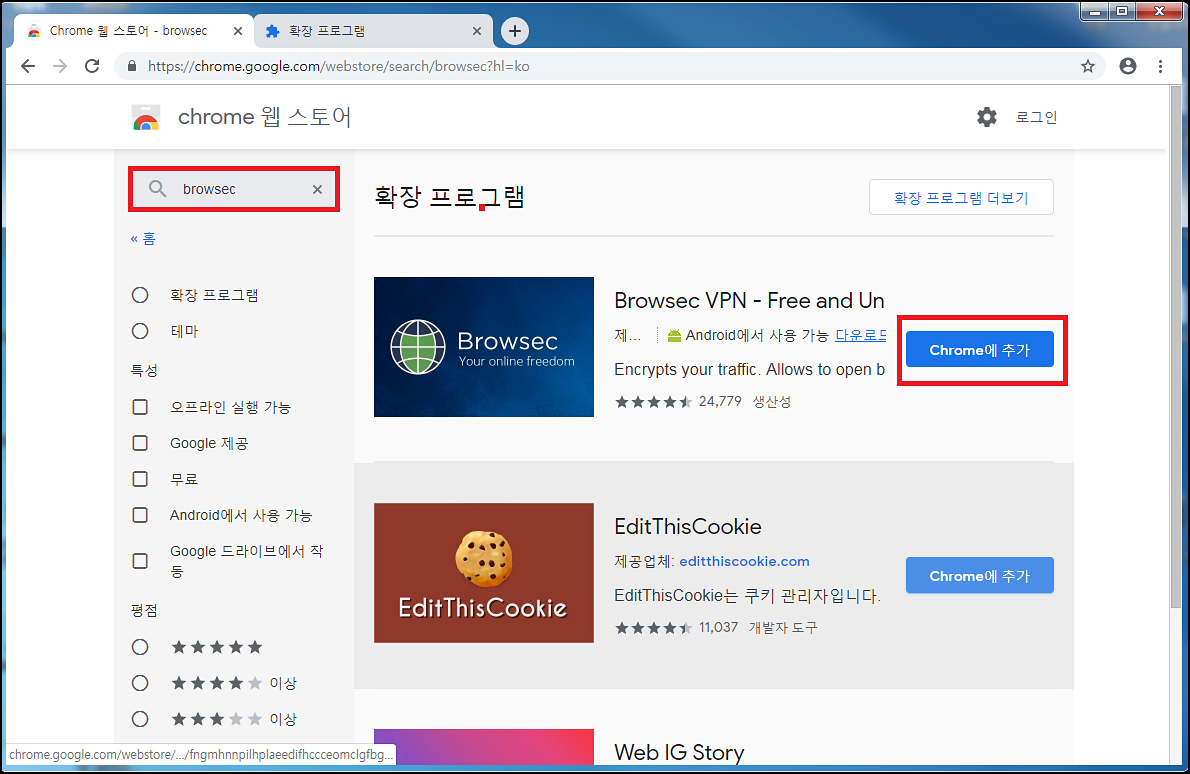Clear the browsec search text

(317, 189)
